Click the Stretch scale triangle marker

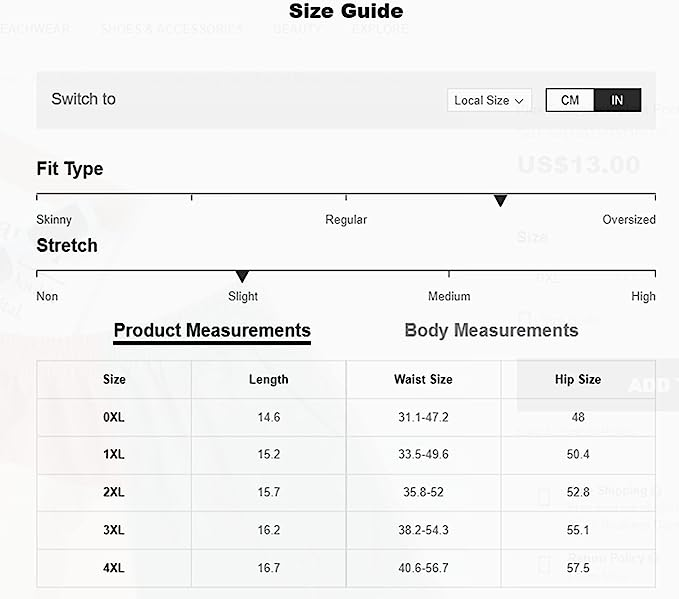pyautogui.click(x=241, y=277)
